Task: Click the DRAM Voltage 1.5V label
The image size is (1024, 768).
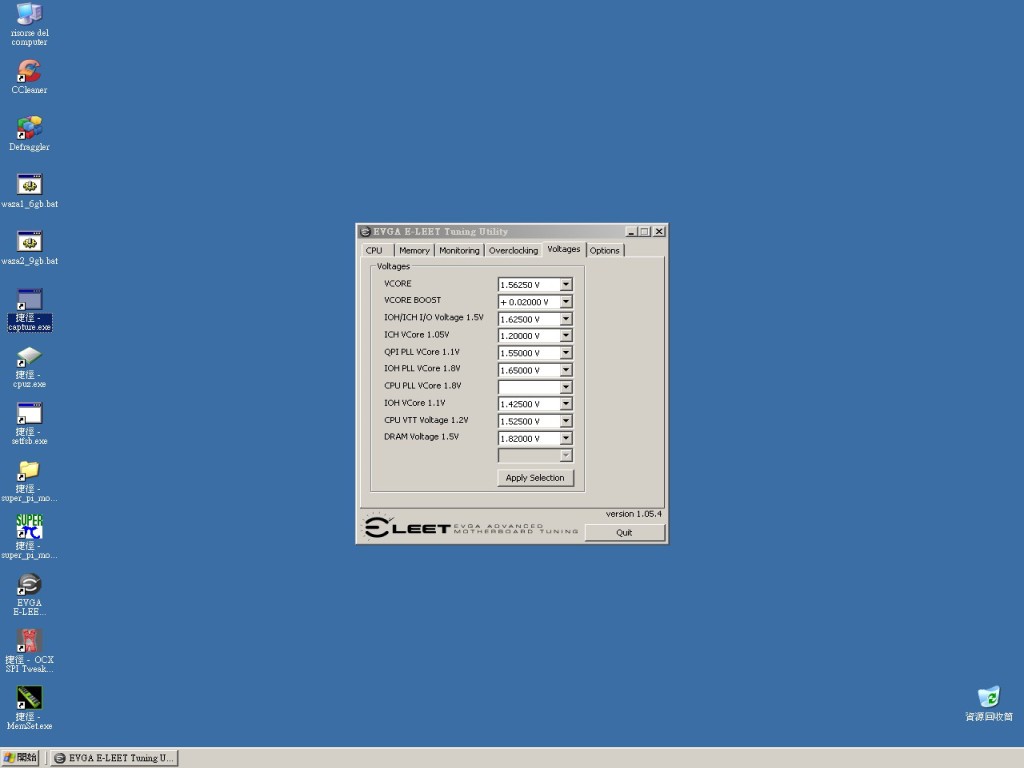Action: tap(421, 437)
